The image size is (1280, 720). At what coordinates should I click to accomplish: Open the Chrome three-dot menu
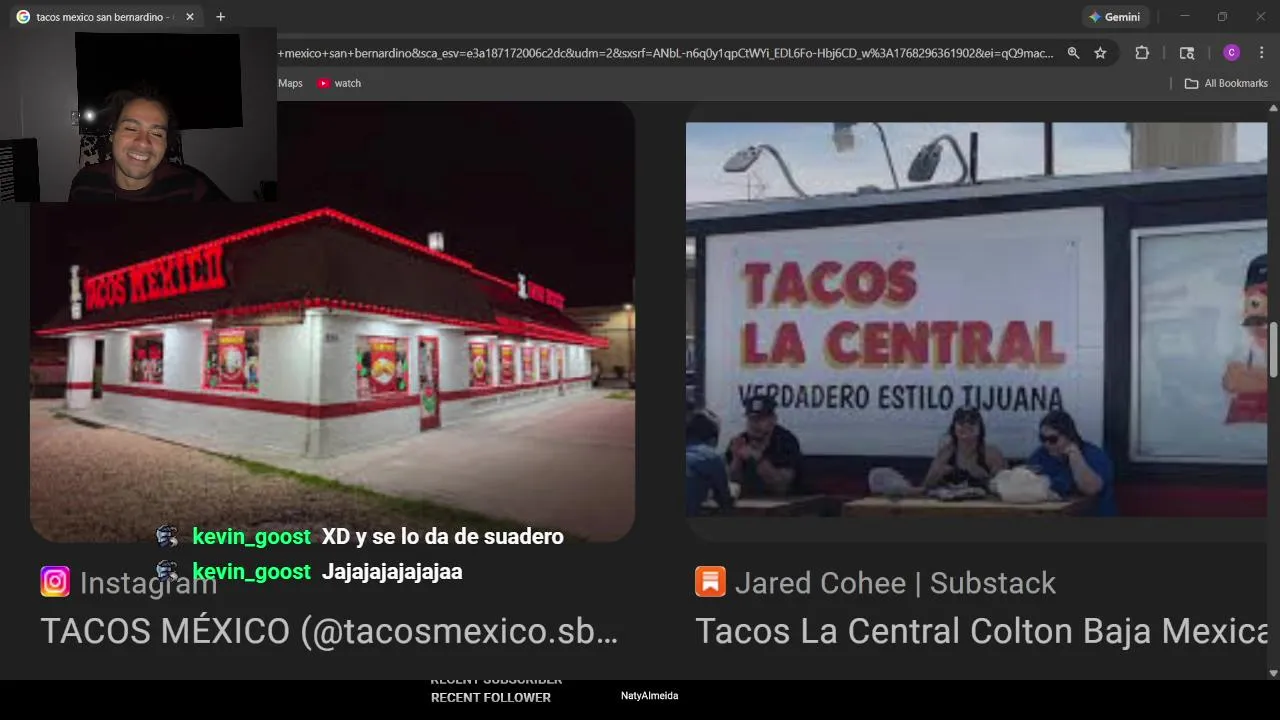tap(1261, 53)
